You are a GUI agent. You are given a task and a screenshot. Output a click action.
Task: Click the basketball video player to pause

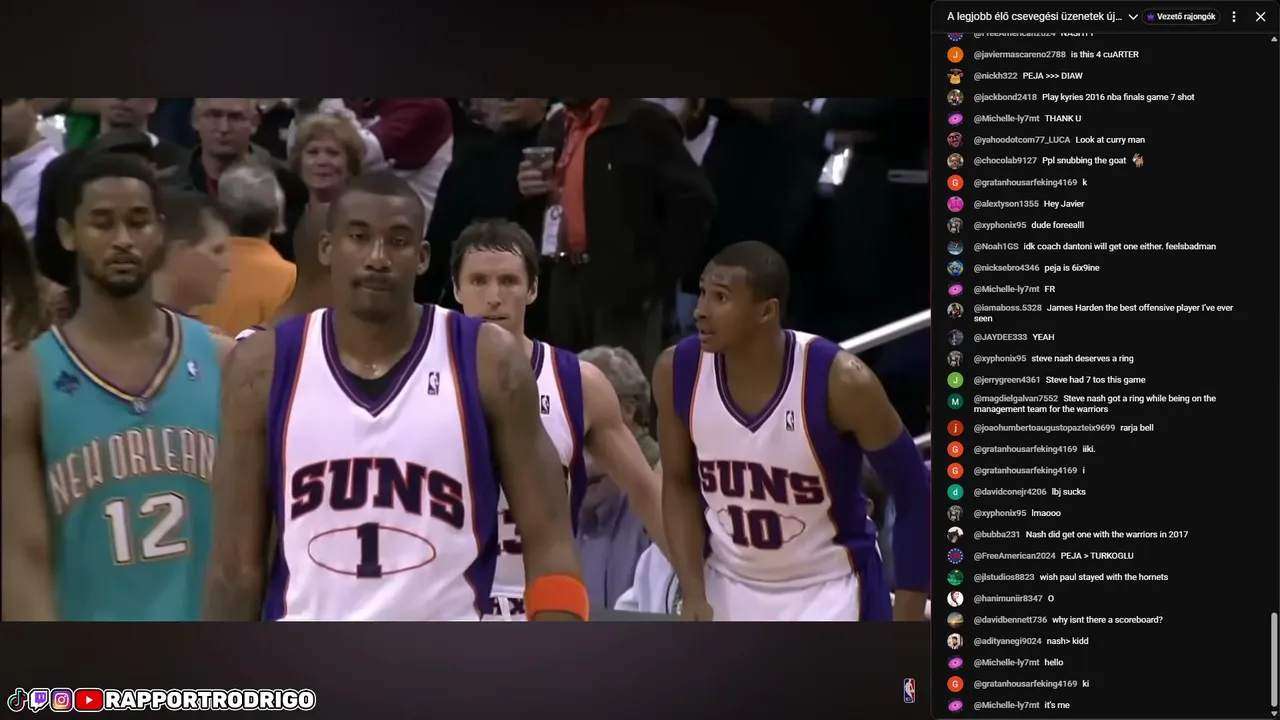[465, 359]
